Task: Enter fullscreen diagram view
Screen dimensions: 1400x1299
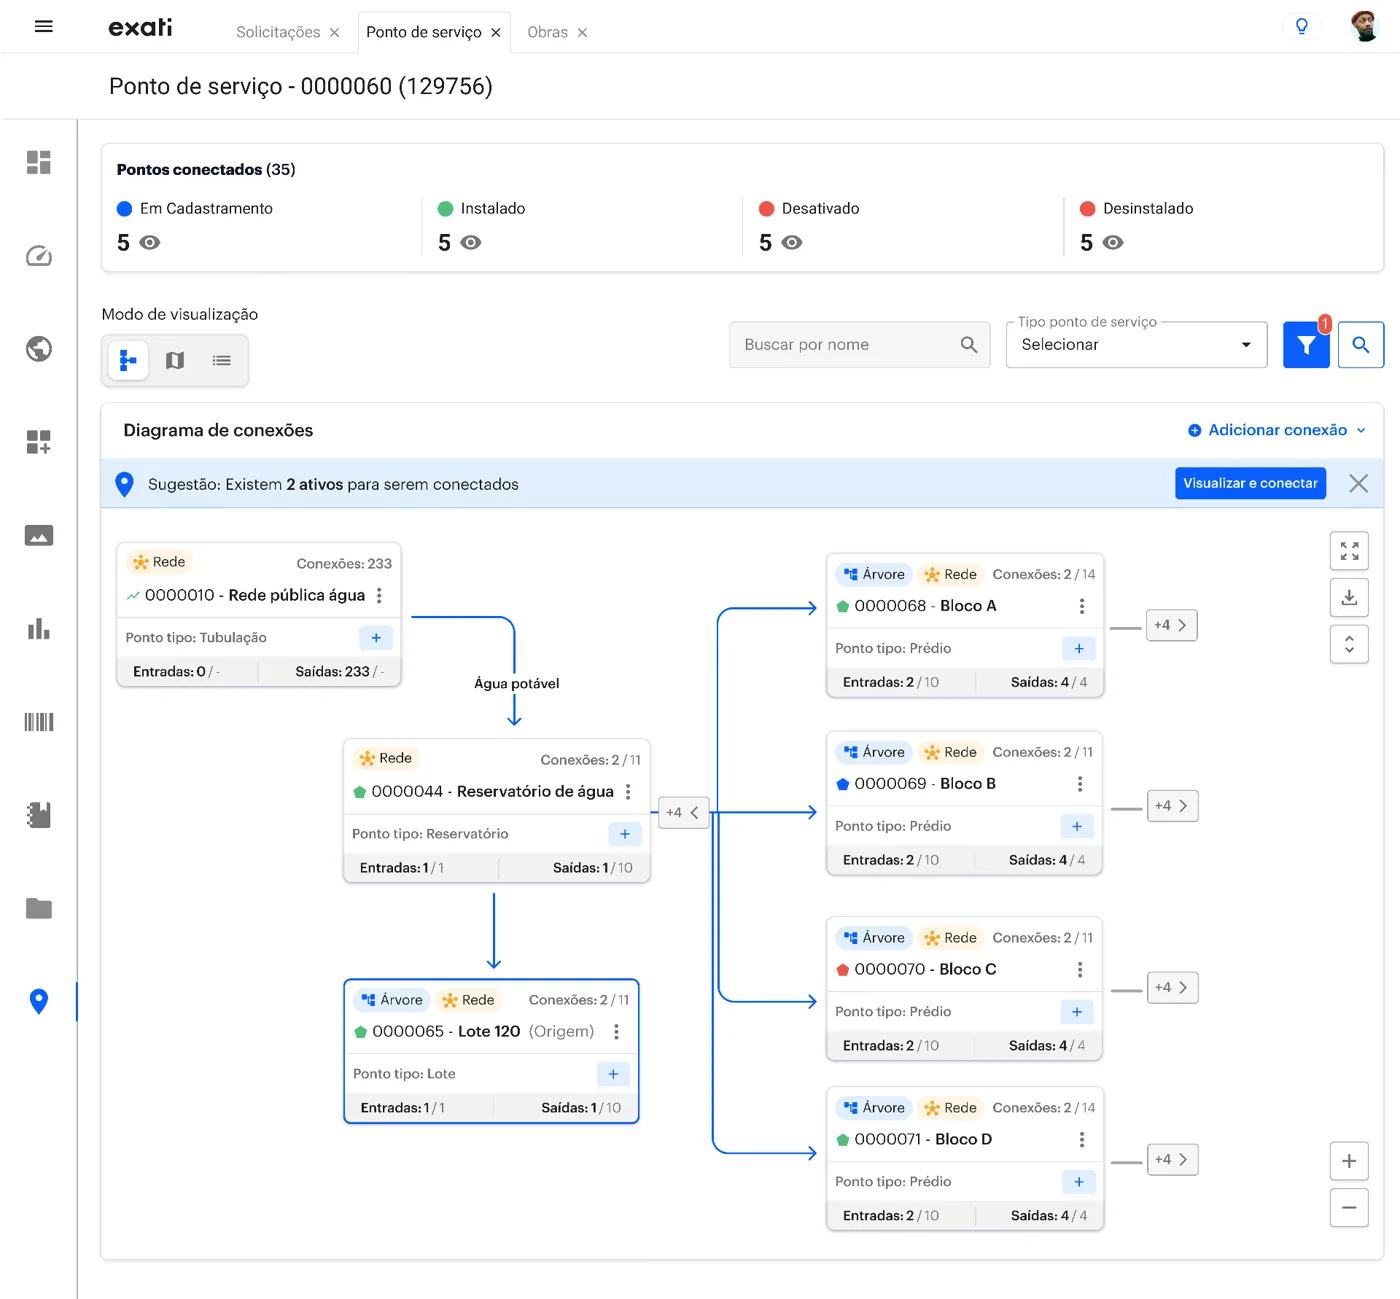Action: click(1349, 551)
